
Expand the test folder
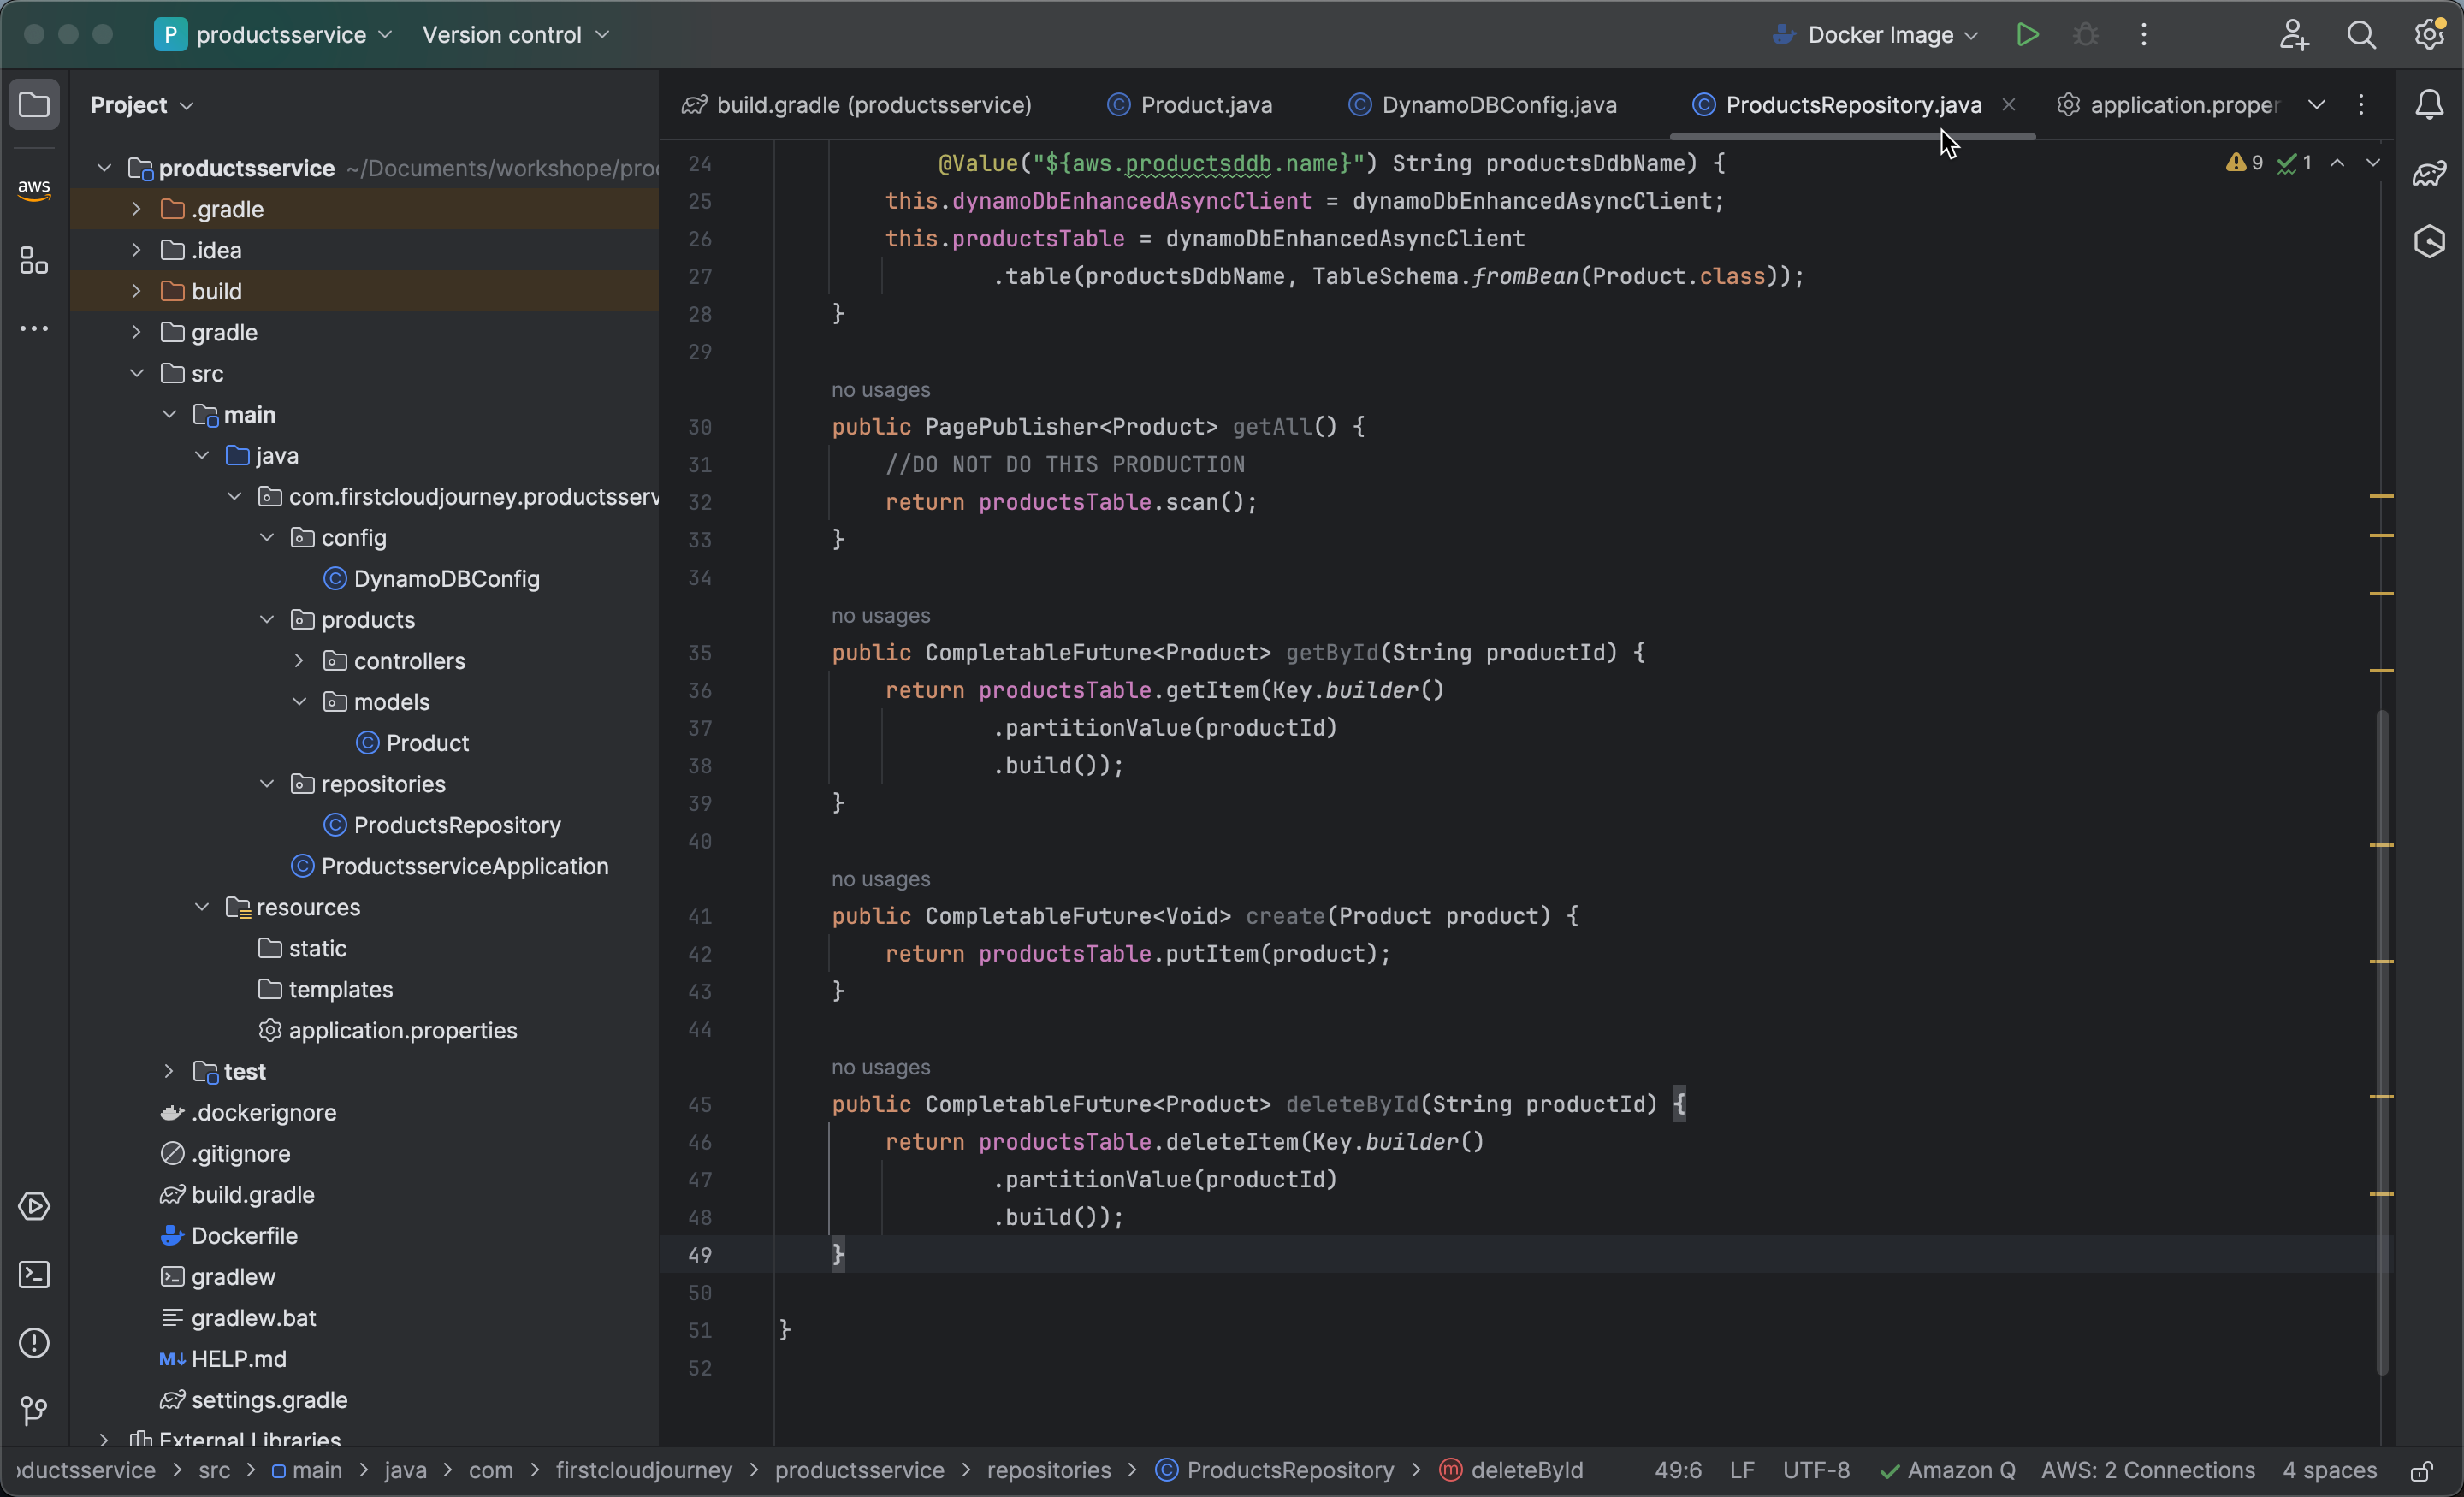point(169,1071)
